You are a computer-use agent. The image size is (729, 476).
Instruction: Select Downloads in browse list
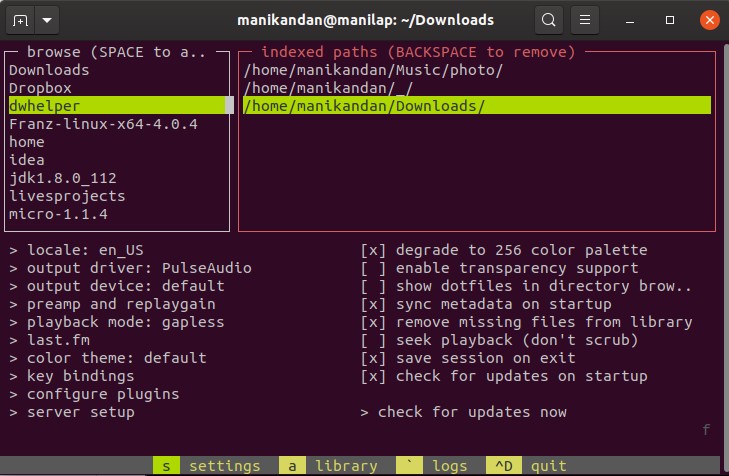(x=117, y=70)
